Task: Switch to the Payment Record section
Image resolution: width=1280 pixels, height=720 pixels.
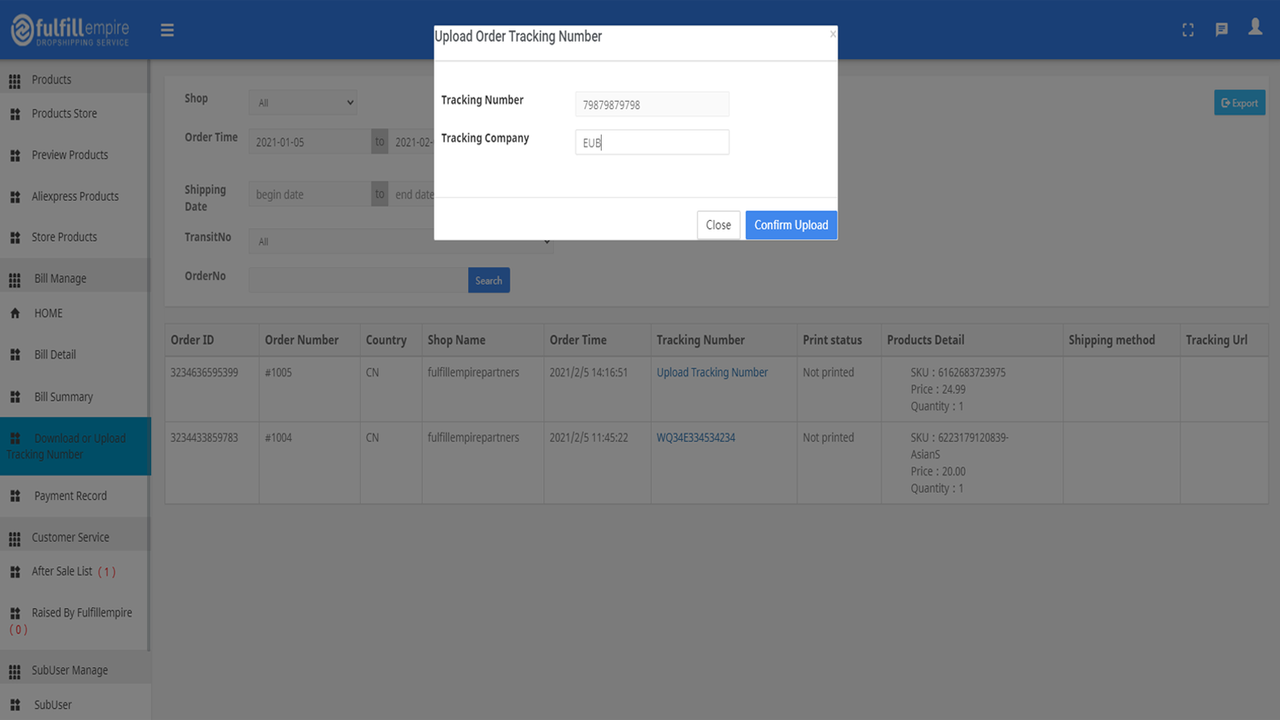Action: pos(68,495)
